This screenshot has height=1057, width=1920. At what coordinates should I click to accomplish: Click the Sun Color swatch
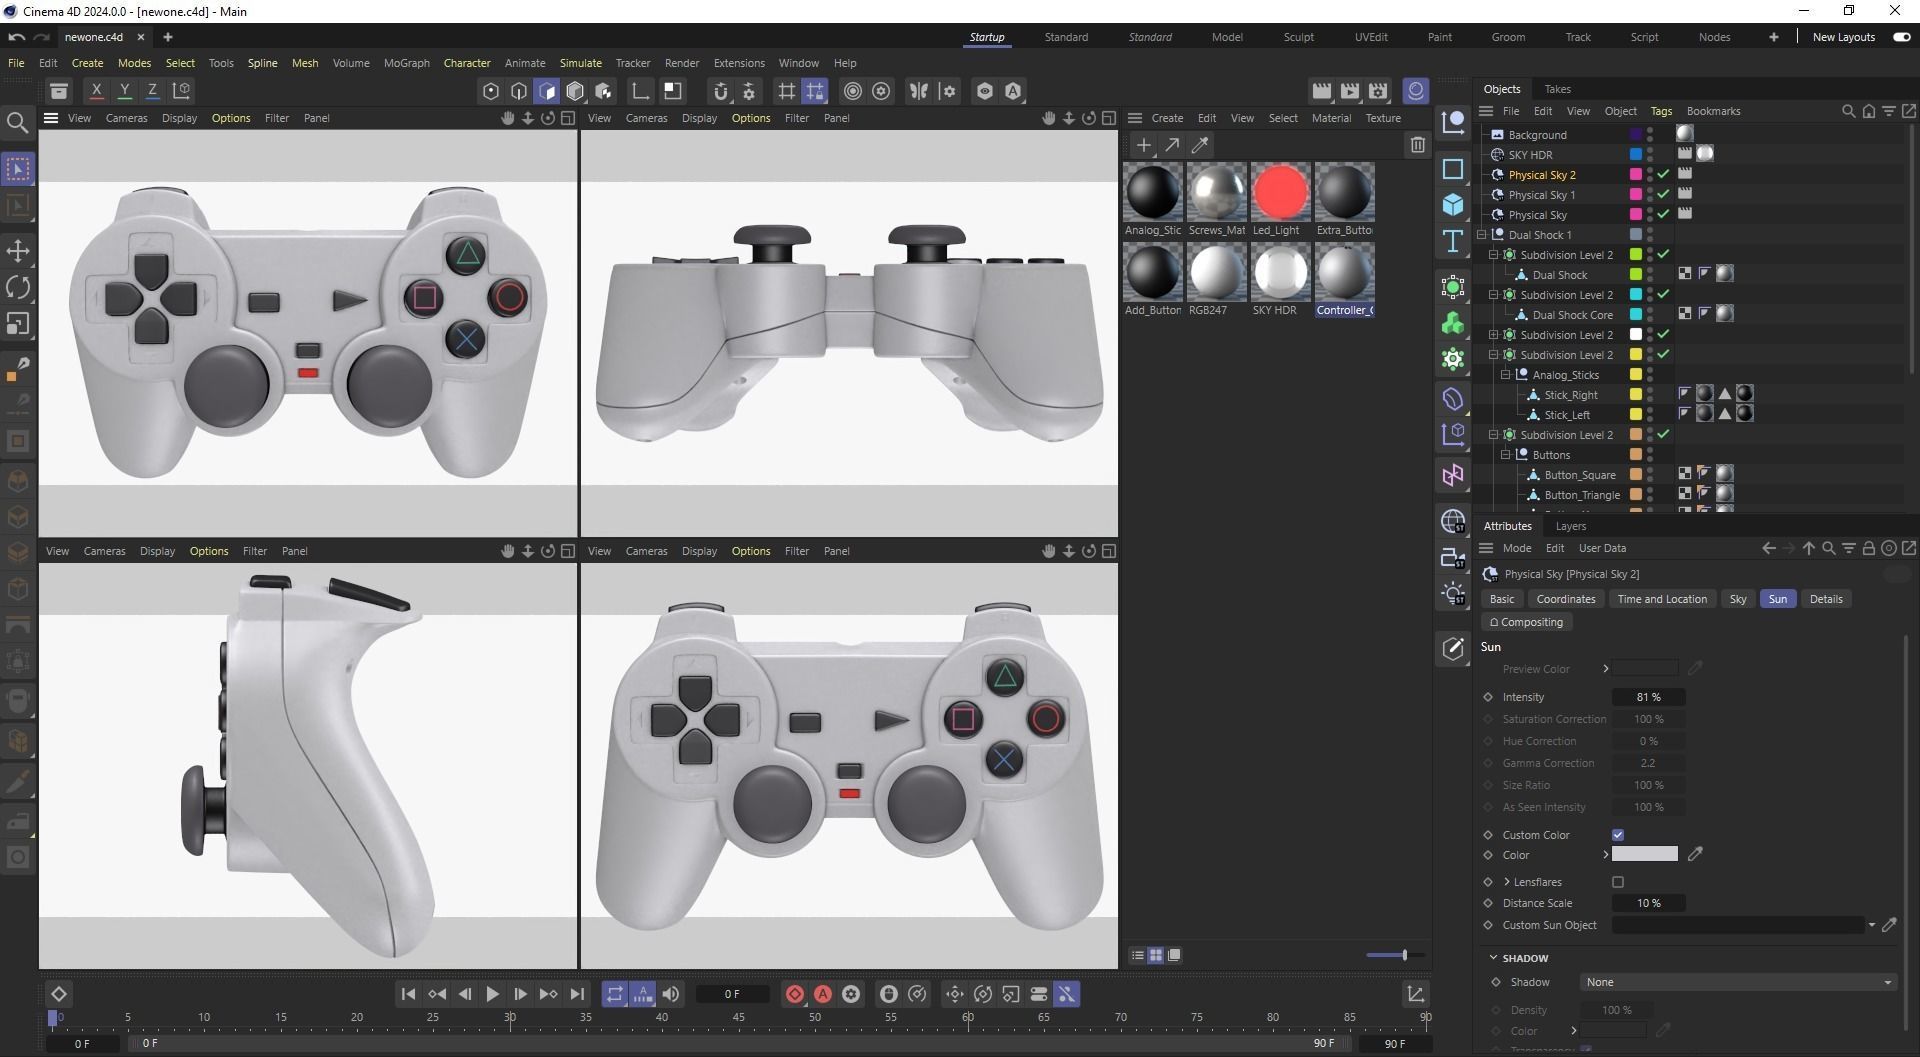click(x=1645, y=854)
